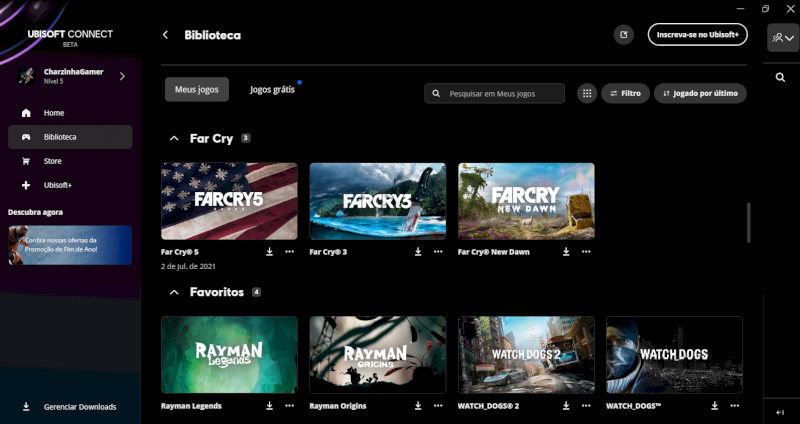Download Far Cry New Dawn
This screenshot has height=424, width=800.
[x=566, y=252]
